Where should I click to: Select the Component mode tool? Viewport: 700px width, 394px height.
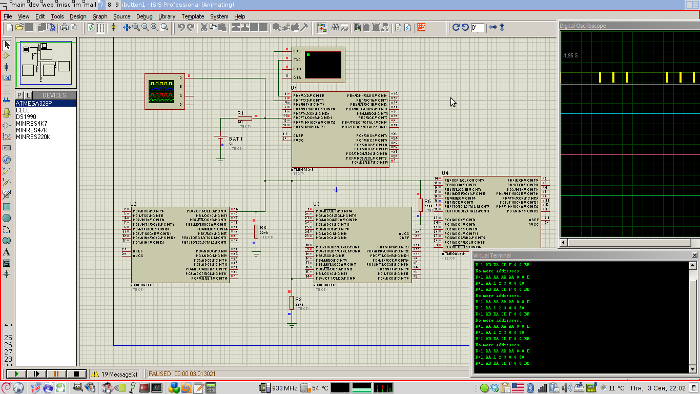tap(7, 56)
